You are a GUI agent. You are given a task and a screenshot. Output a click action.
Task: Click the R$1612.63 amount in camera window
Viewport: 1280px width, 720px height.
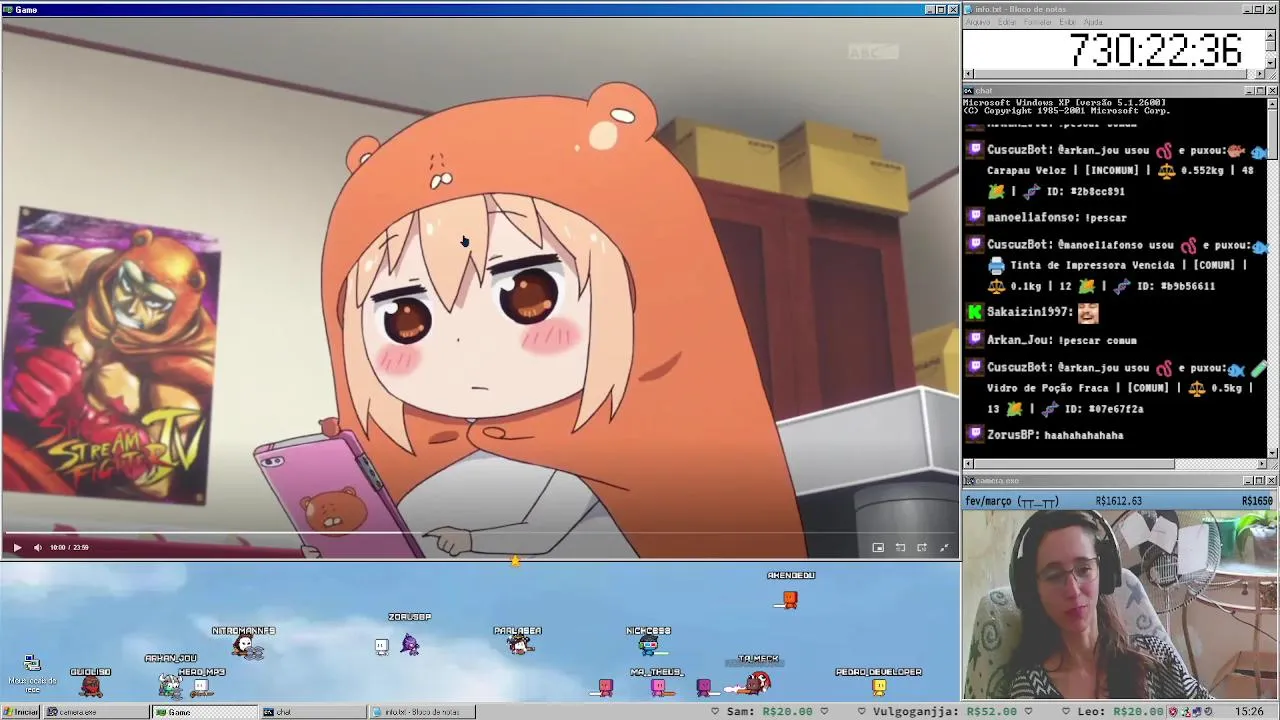click(x=1119, y=501)
